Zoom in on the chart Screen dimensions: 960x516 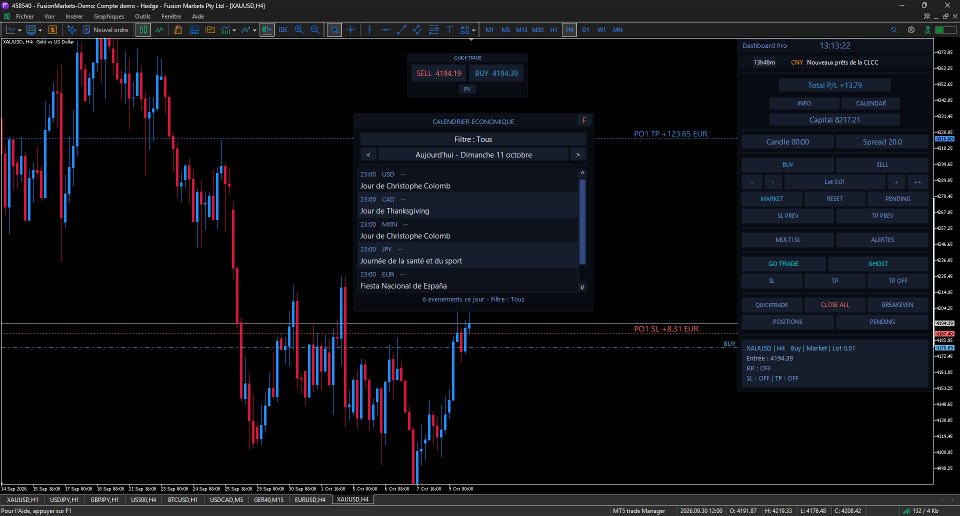[x=299, y=29]
